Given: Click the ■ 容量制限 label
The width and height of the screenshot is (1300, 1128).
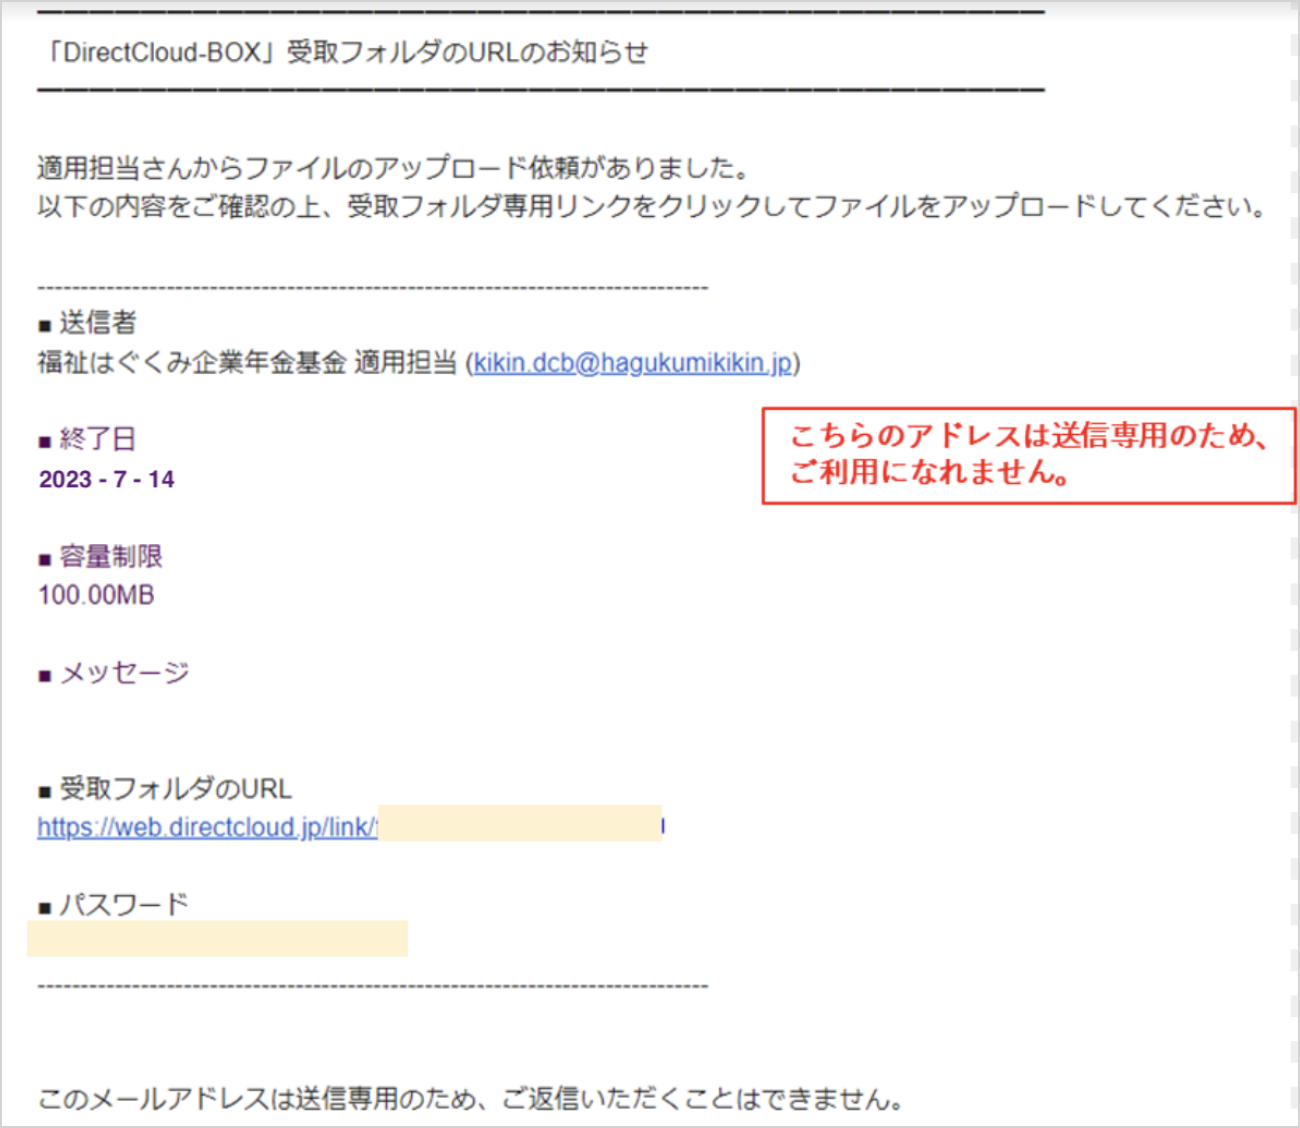Looking at the screenshot, I should tap(100, 556).
